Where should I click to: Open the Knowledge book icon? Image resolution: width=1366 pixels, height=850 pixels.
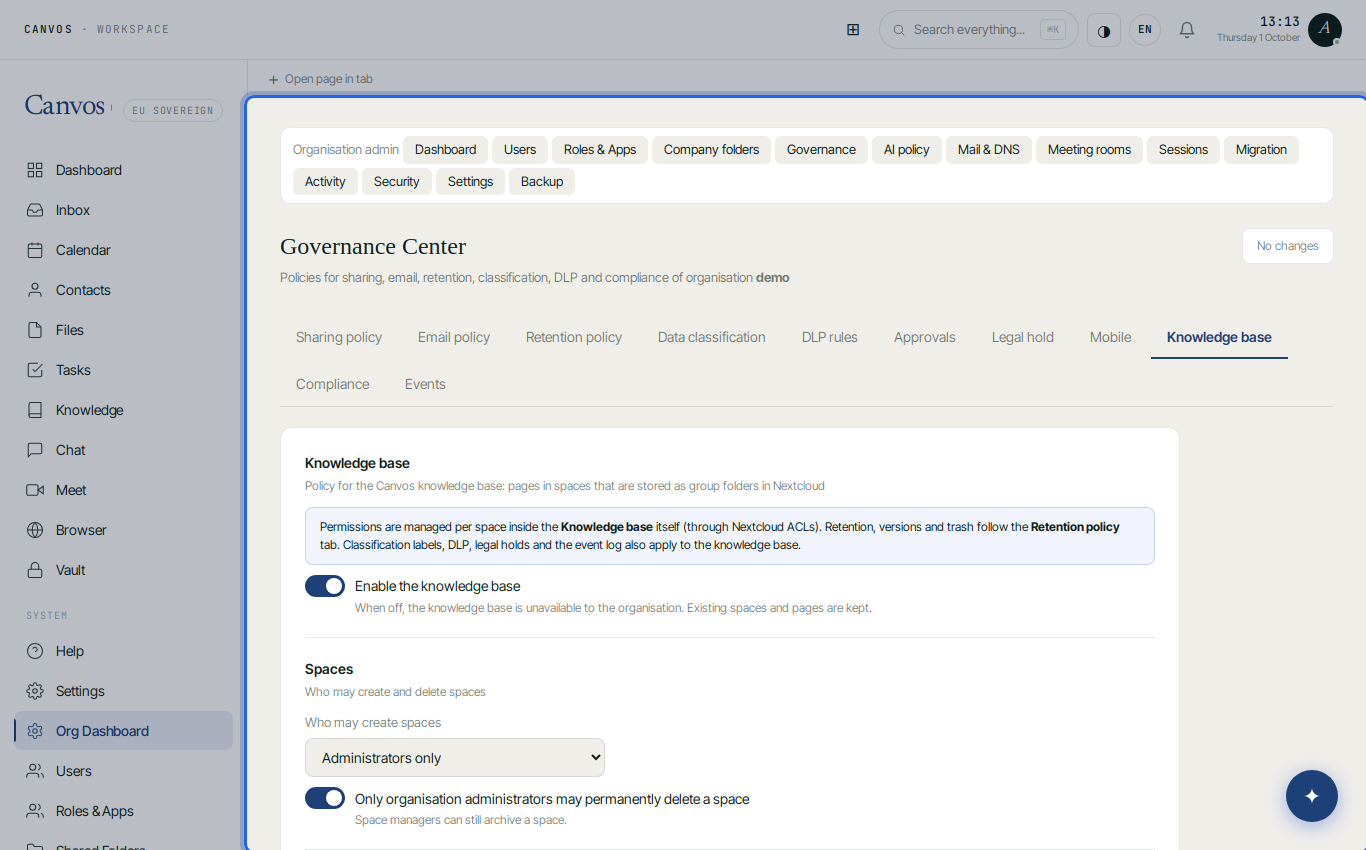[x=35, y=410]
